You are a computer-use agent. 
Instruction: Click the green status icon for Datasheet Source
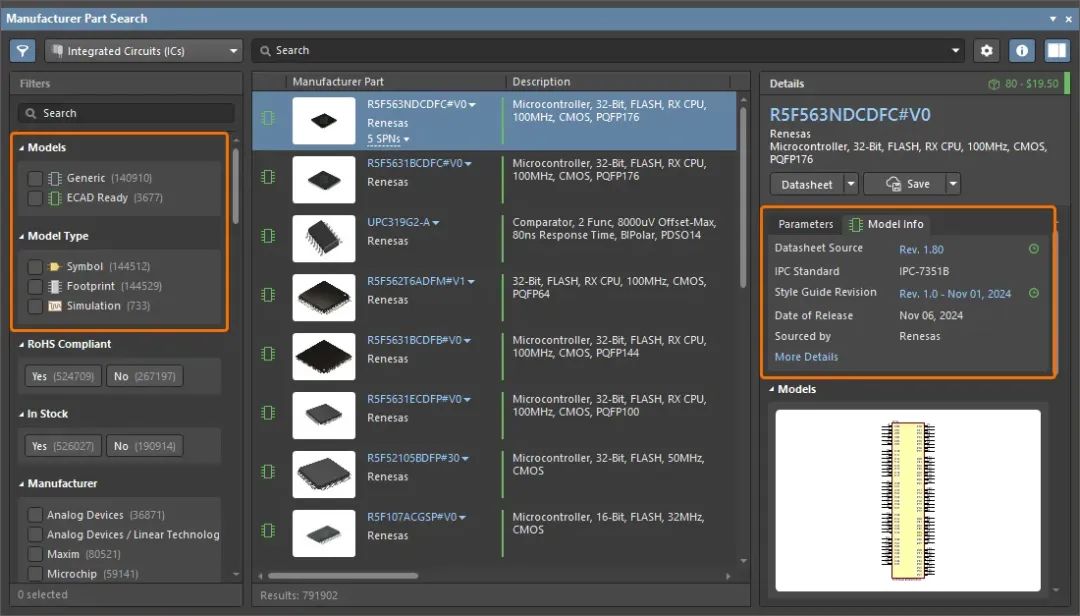pyautogui.click(x=1034, y=249)
